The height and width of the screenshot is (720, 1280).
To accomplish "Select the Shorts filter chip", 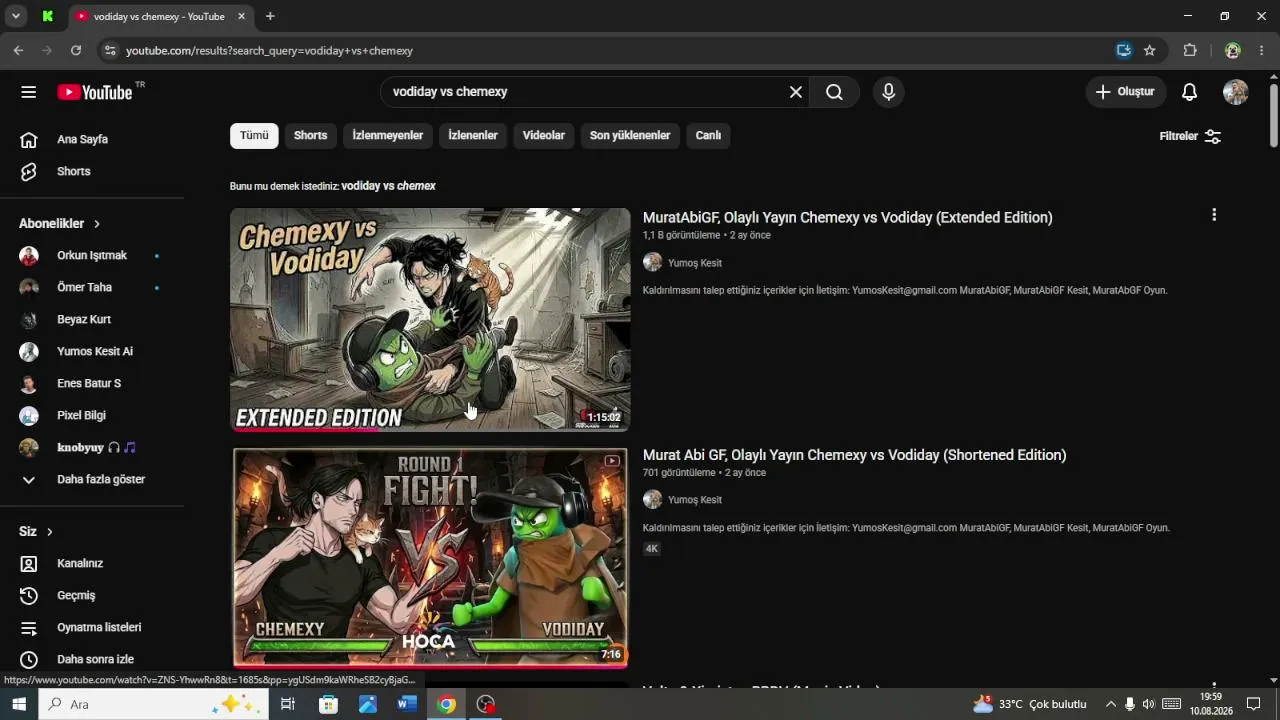I will tap(310, 136).
